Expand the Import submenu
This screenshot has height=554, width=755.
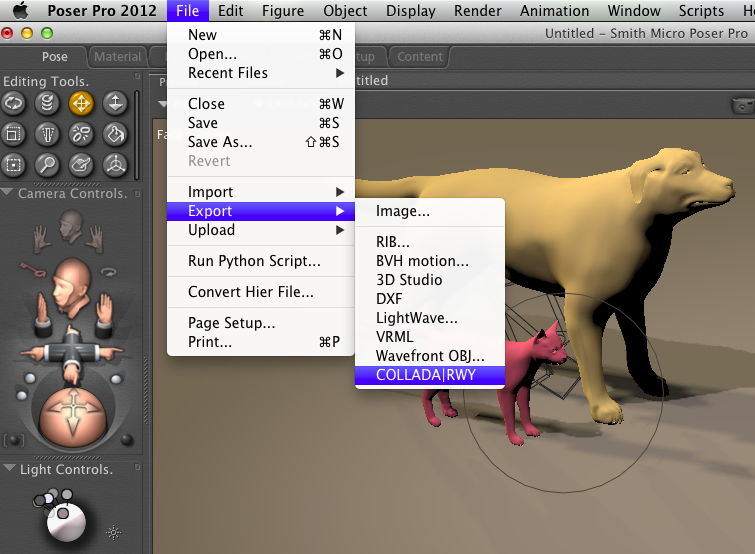[261, 192]
